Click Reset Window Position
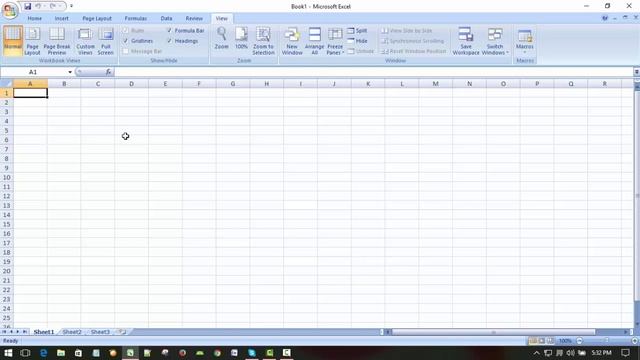640x360 pixels. tap(414, 51)
